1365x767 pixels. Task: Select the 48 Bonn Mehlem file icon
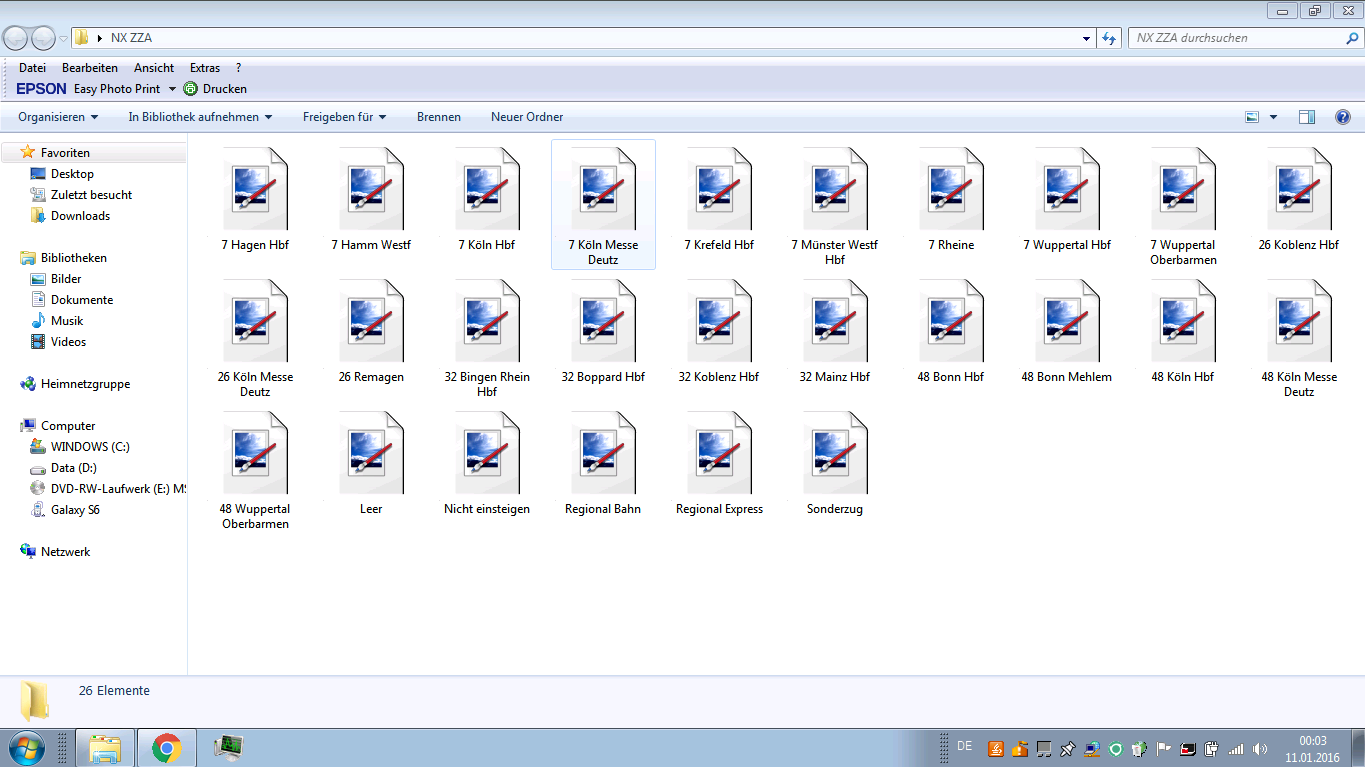[x=1067, y=321]
